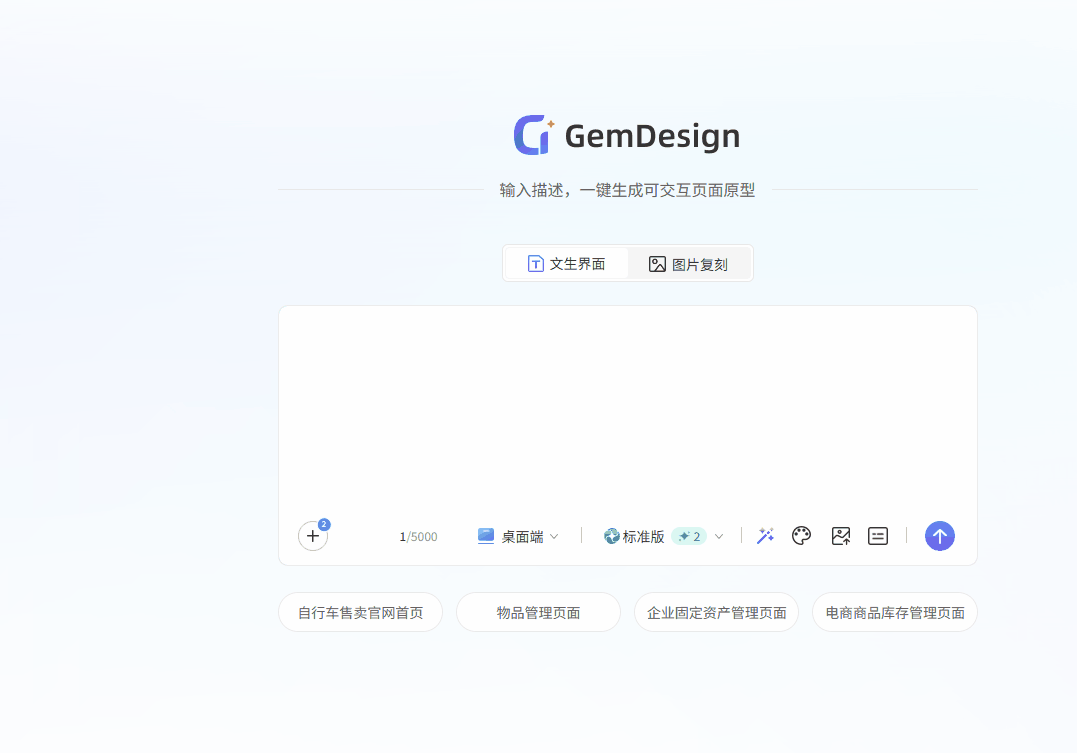Expand the 标准版 chevron arrow
The image size is (1077, 753).
pyautogui.click(x=718, y=537)
